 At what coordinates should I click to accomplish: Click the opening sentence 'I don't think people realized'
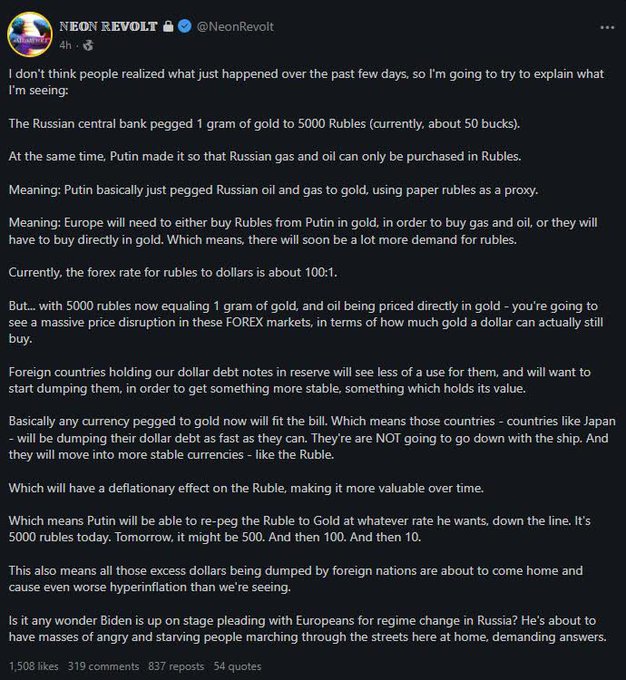[x=306, y=82]
